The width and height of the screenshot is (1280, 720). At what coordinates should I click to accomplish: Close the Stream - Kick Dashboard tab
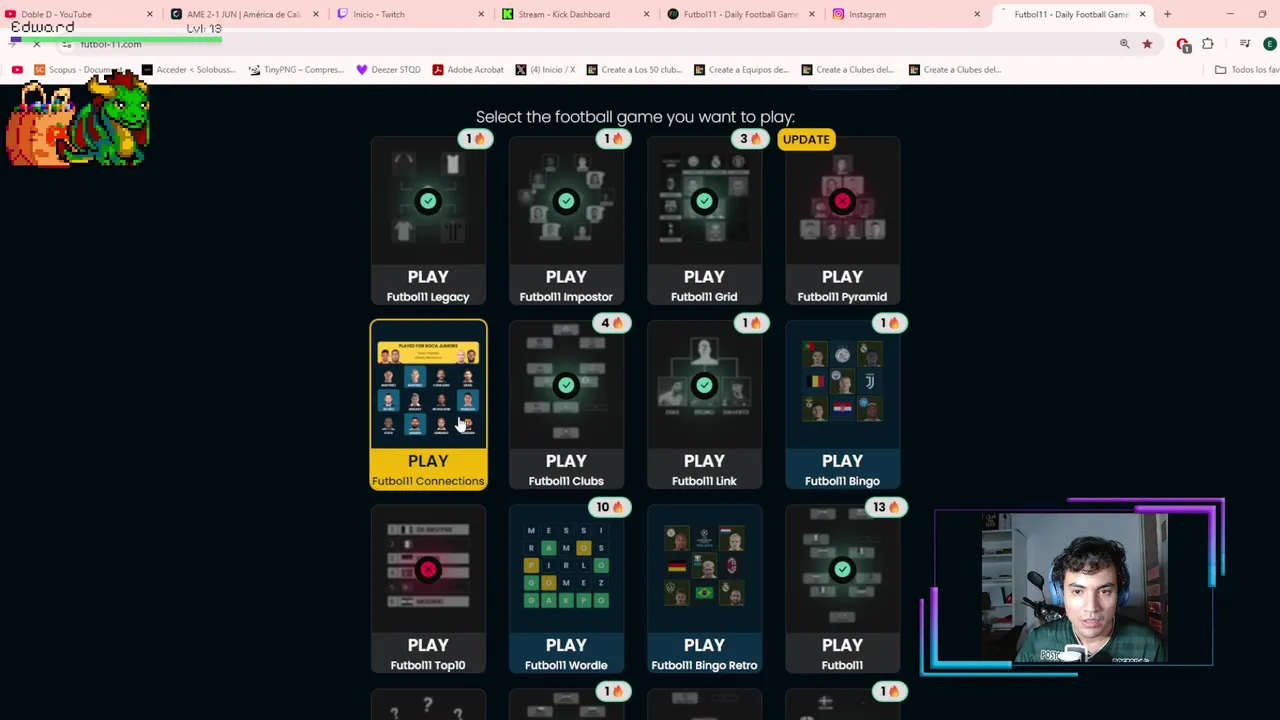646,14
